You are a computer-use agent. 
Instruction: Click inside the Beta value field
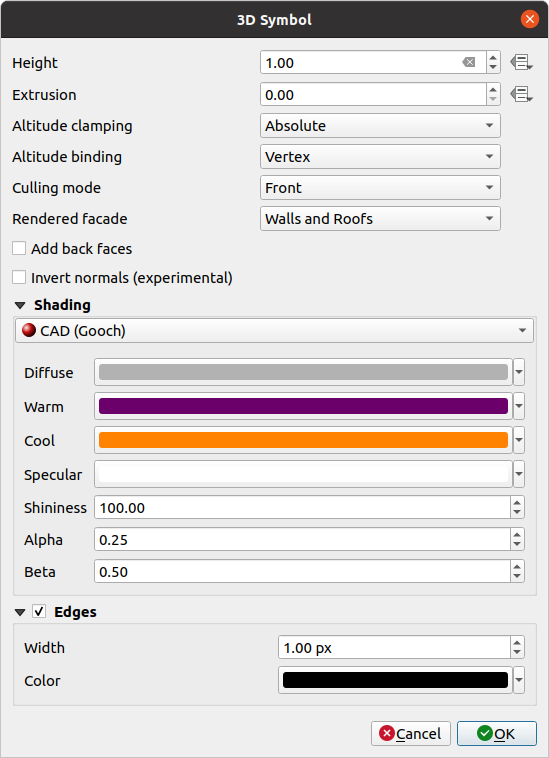click(303, 571)
